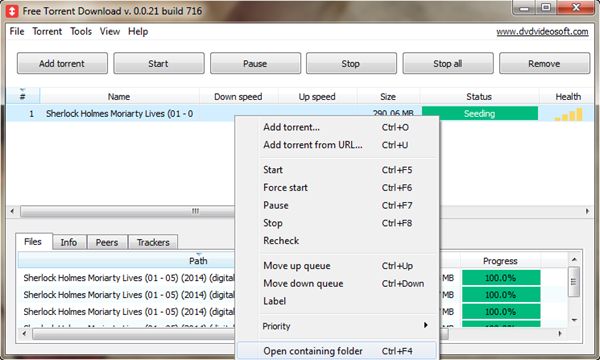Open the Tools menu
Viewport: 600px width, 360px height.
(x=81, y=31)
